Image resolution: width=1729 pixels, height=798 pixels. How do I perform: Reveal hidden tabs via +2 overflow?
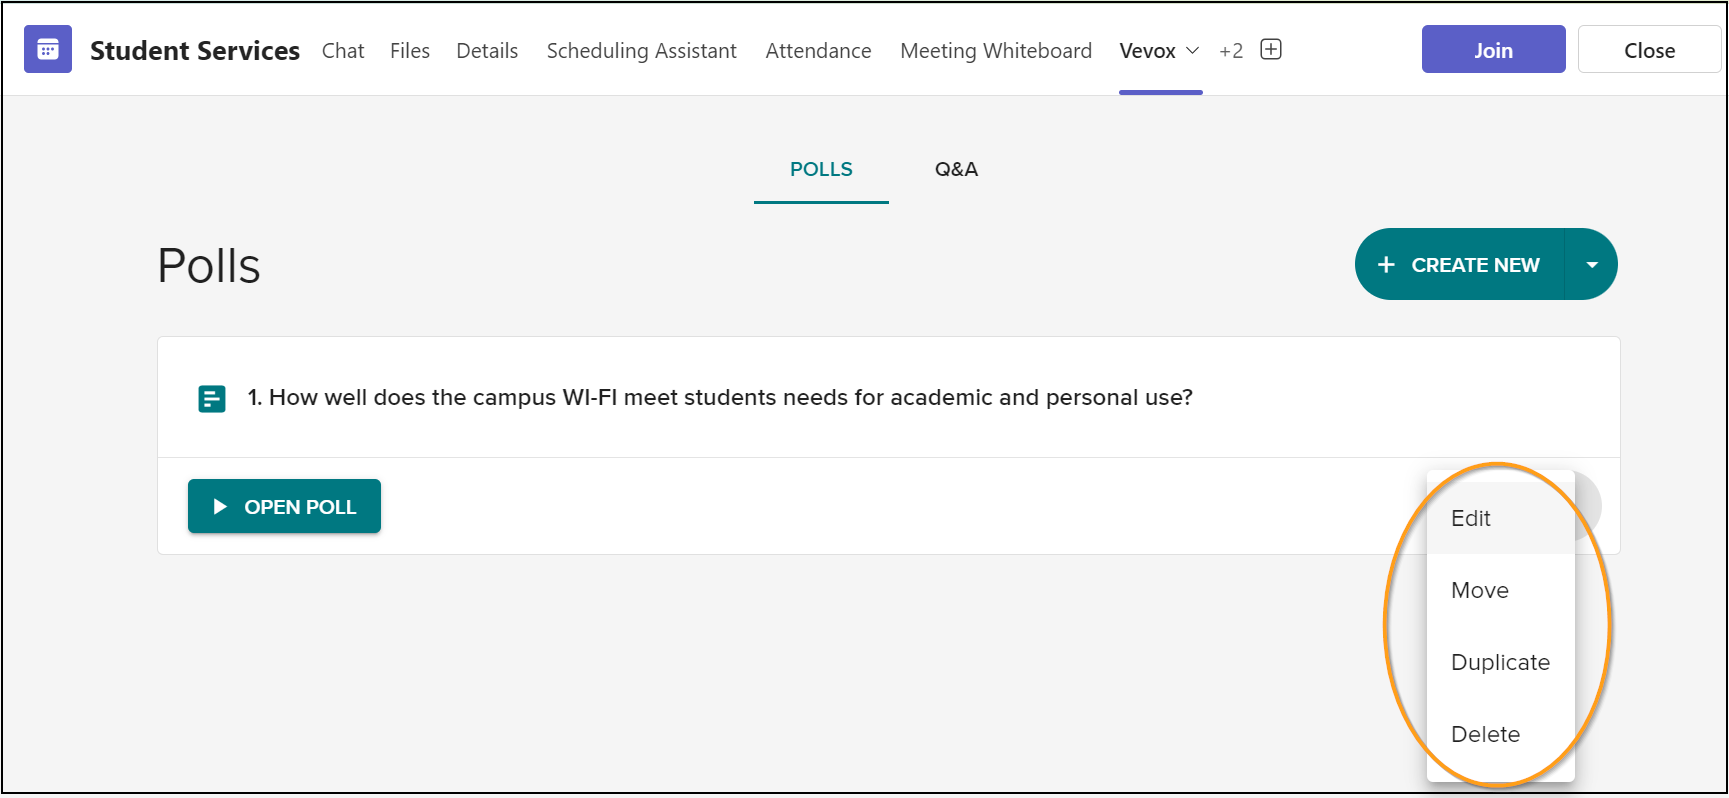coord(1231,50)
